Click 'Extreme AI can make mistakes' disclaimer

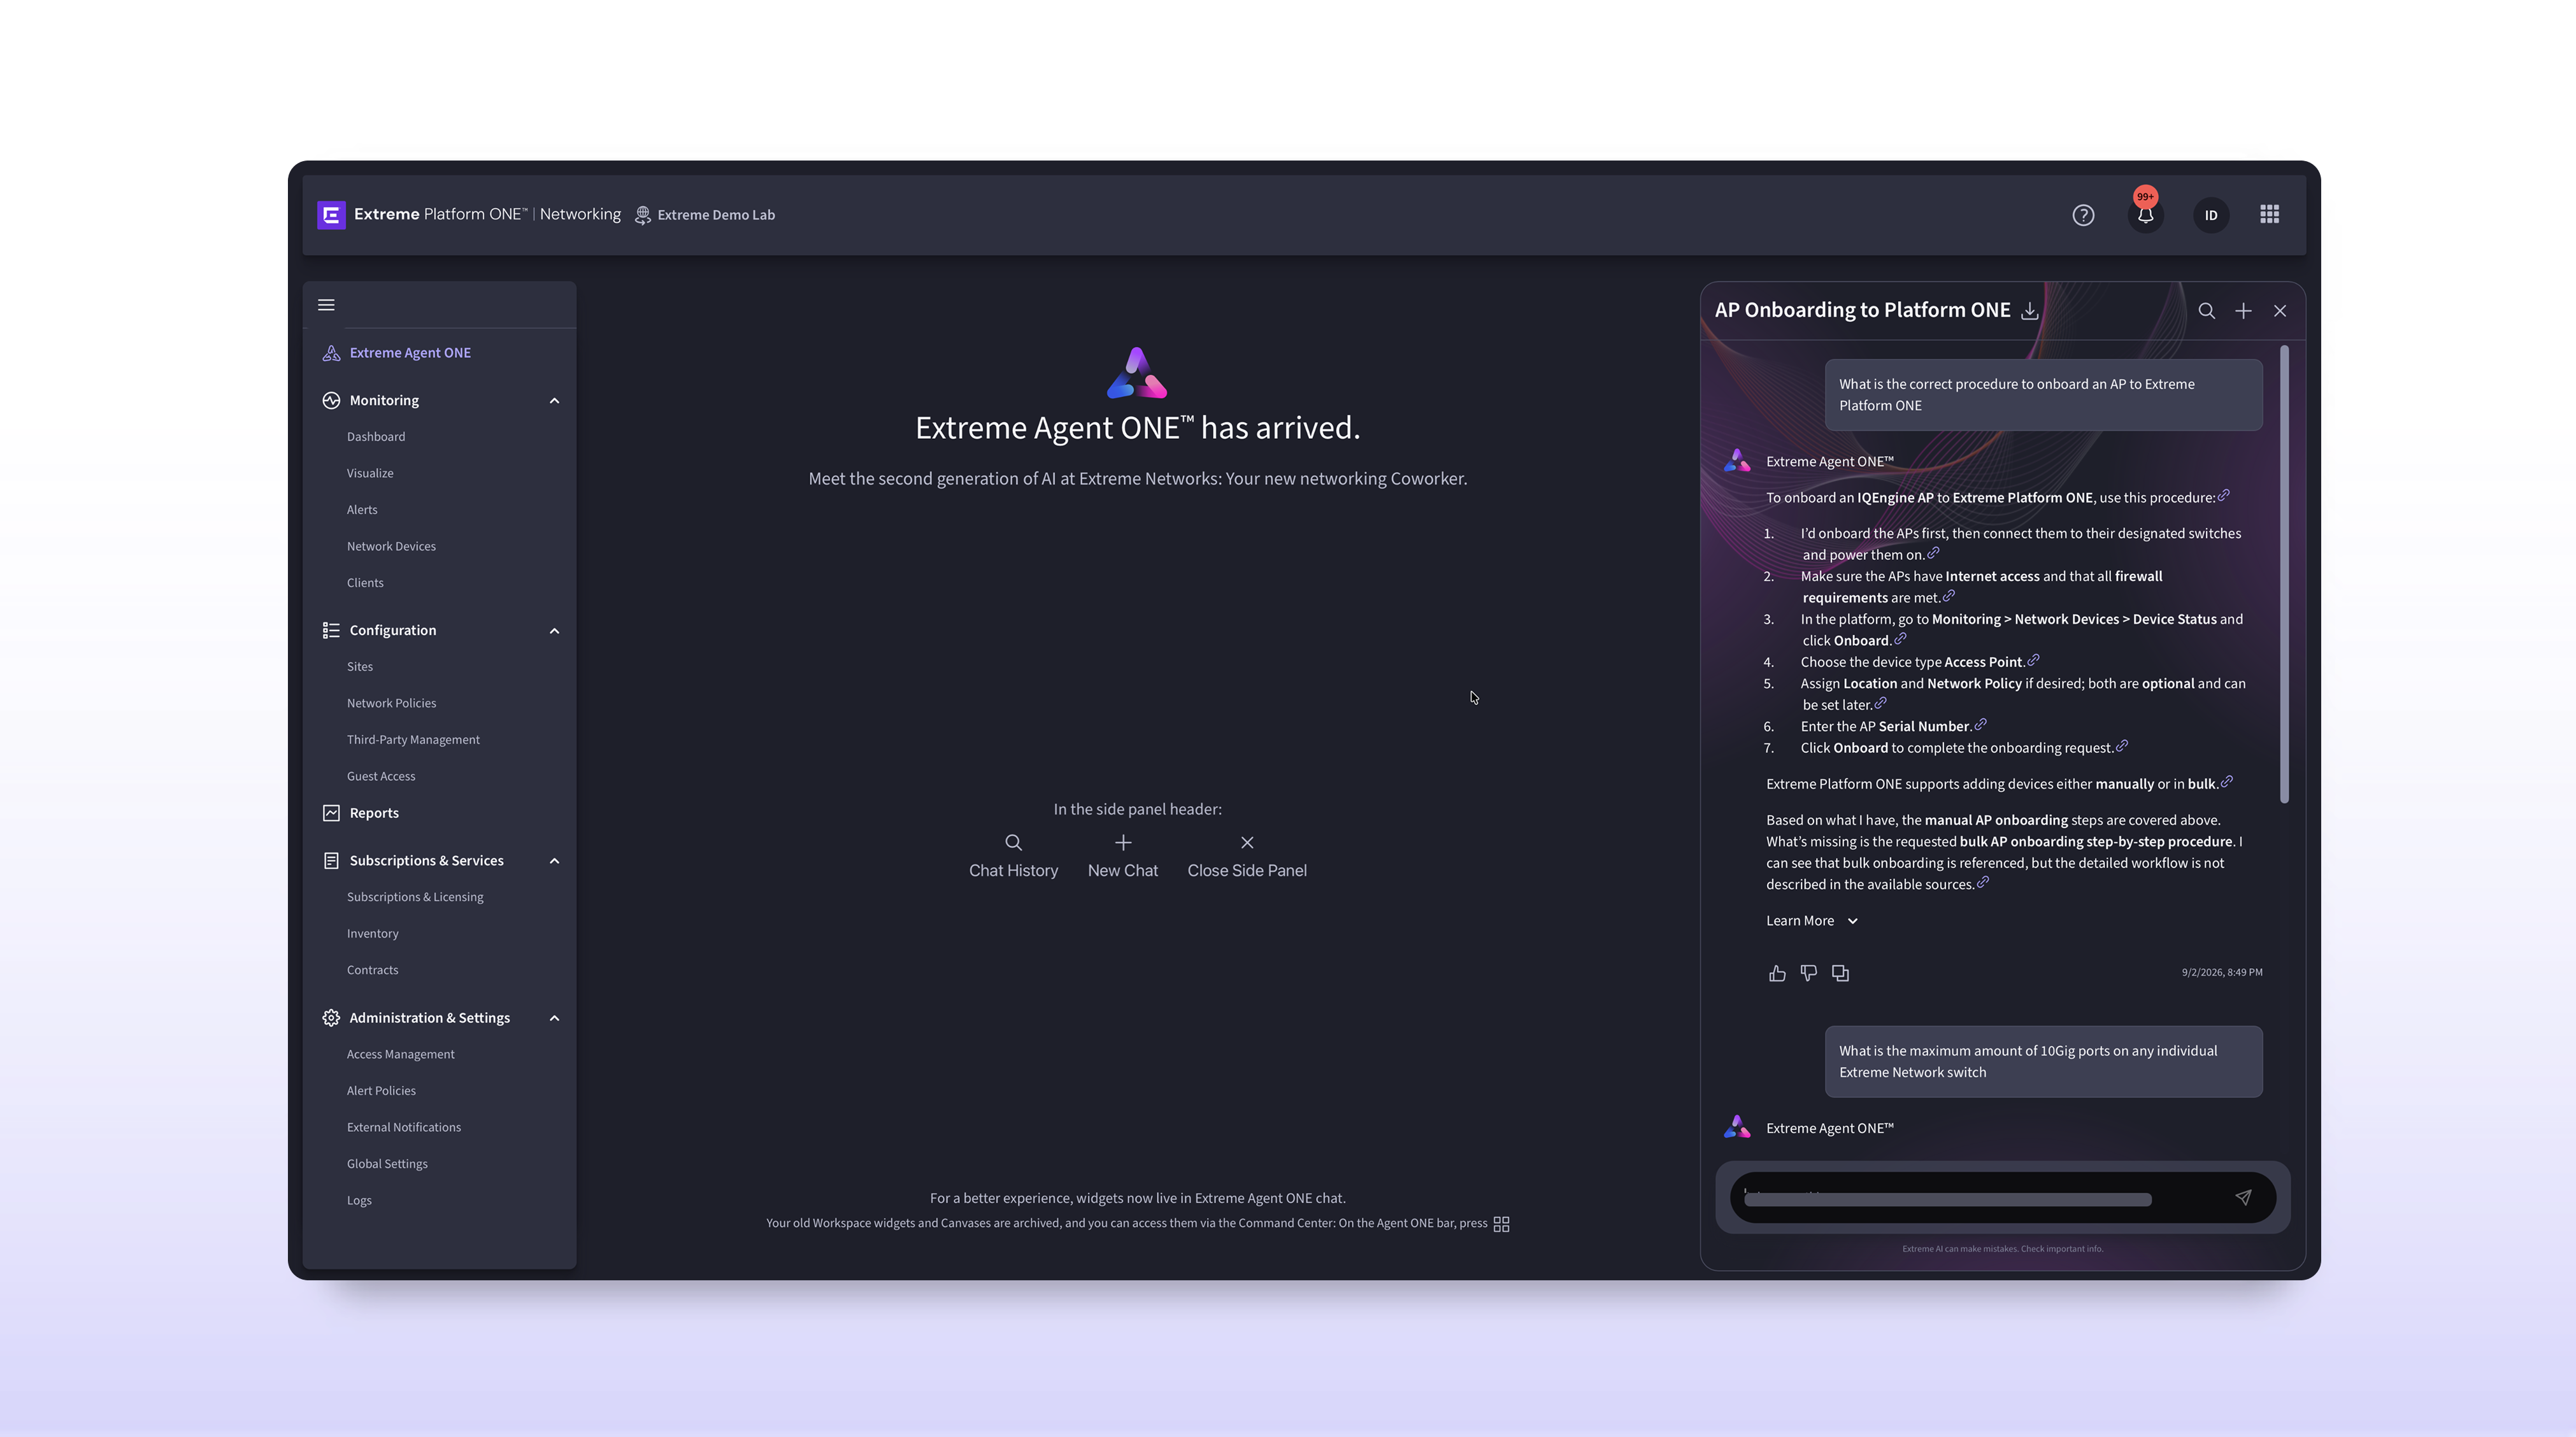[2002, 1249]
